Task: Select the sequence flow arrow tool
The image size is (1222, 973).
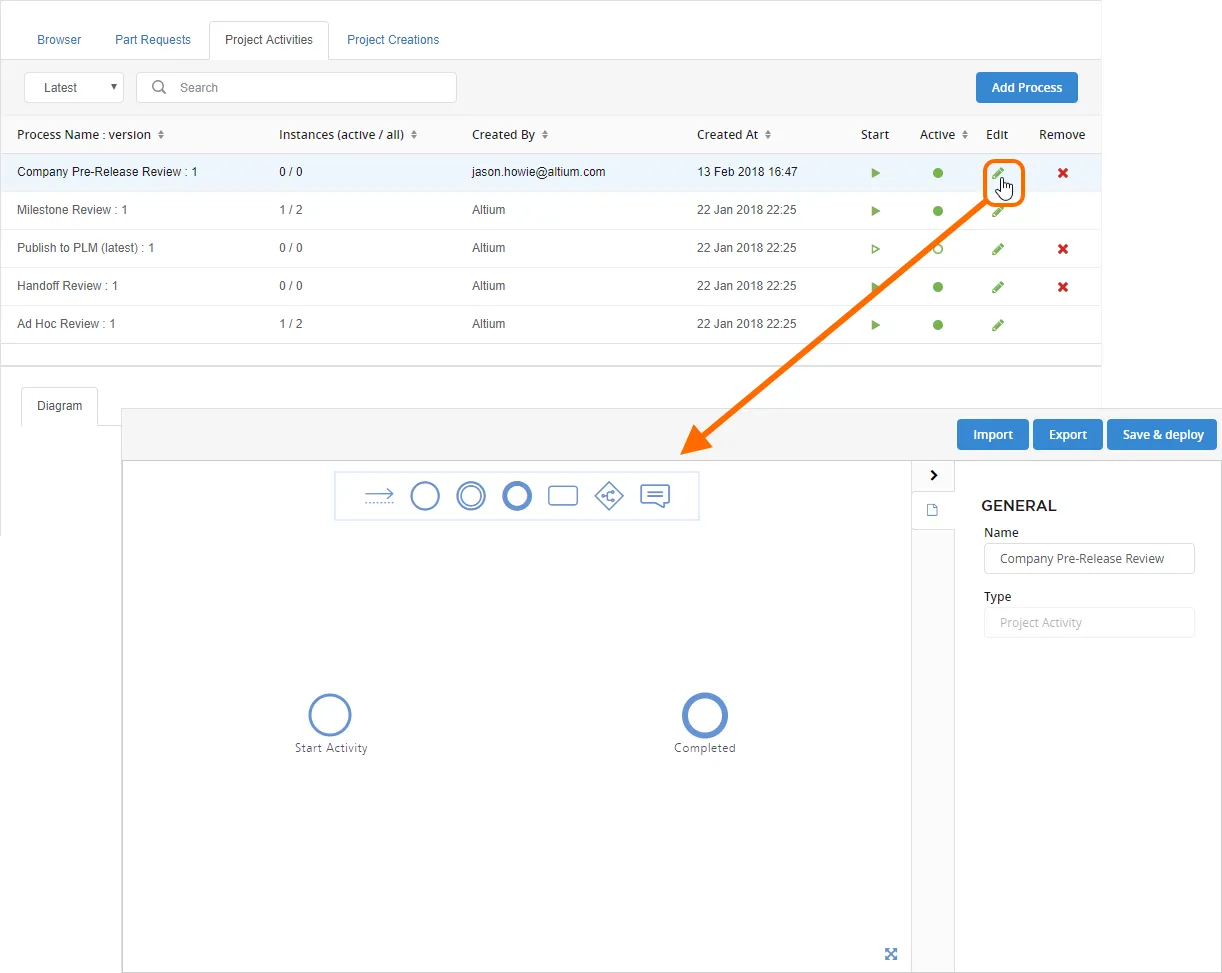Action: pos(379,496)
